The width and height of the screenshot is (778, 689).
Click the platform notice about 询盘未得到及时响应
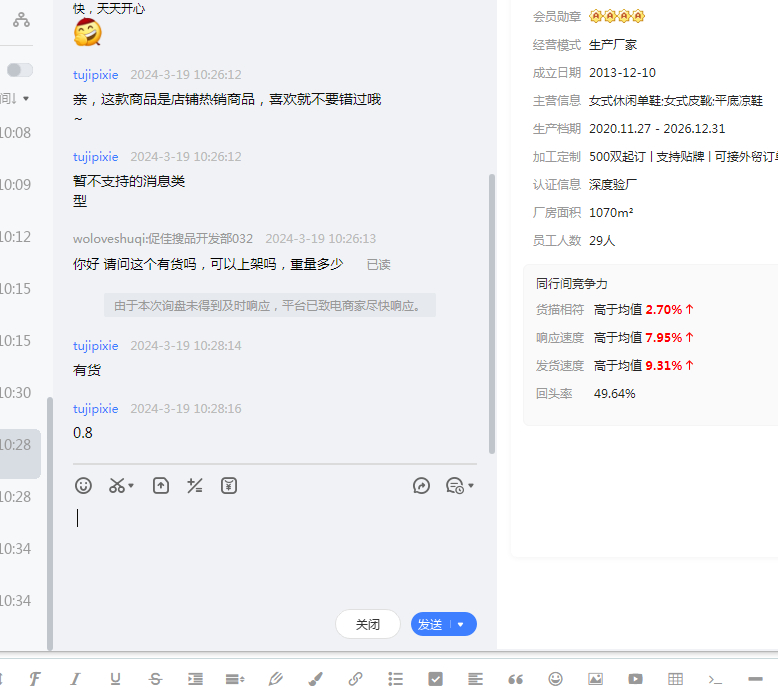pyautogui.click(x=269, y=305)
